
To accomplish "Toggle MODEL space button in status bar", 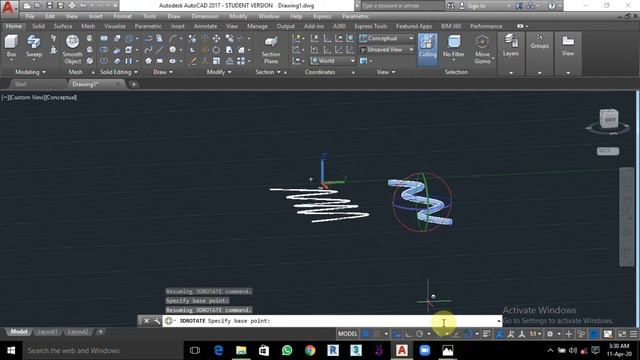I will (x=347, y=334).
